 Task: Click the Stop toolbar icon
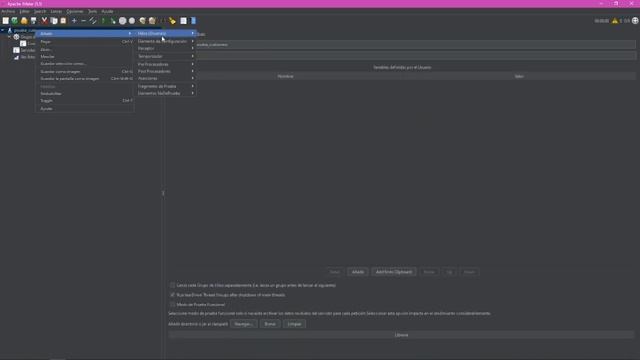(x=122, y=20)
